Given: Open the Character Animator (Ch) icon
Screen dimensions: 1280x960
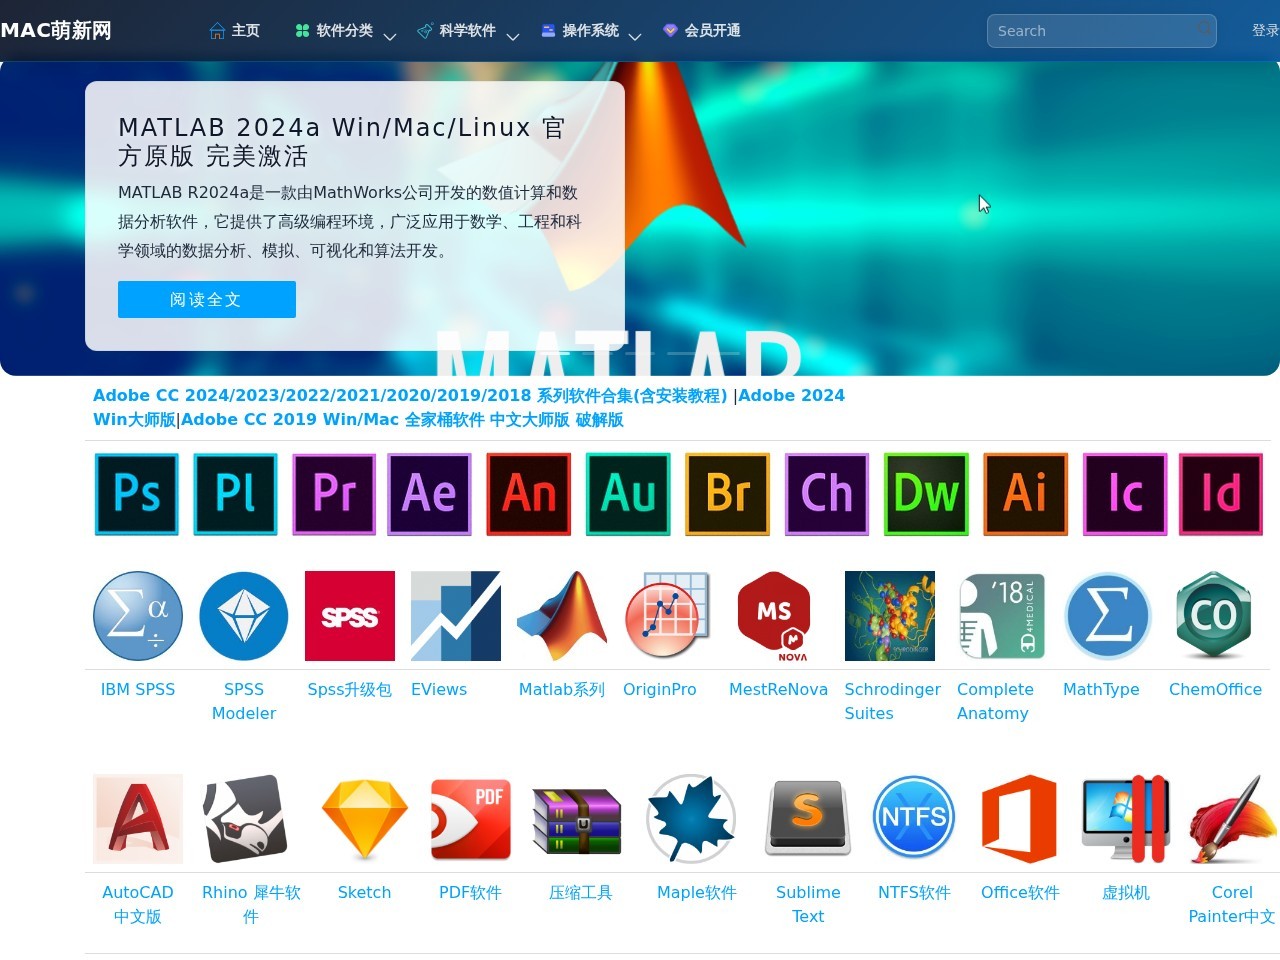Looking at the screenshot, I should tap(827, 494).
